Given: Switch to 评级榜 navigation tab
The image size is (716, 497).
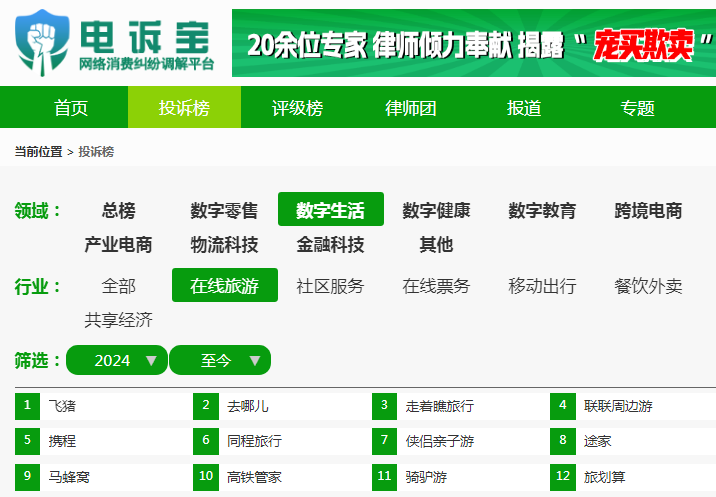Looking at the screenshot, I should pyautogui.click(x=297, y=108).
